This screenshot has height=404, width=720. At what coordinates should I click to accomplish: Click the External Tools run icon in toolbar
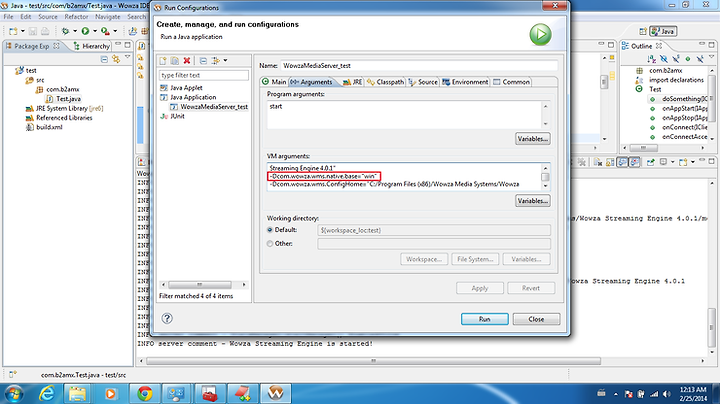click(x=105, y=31)
